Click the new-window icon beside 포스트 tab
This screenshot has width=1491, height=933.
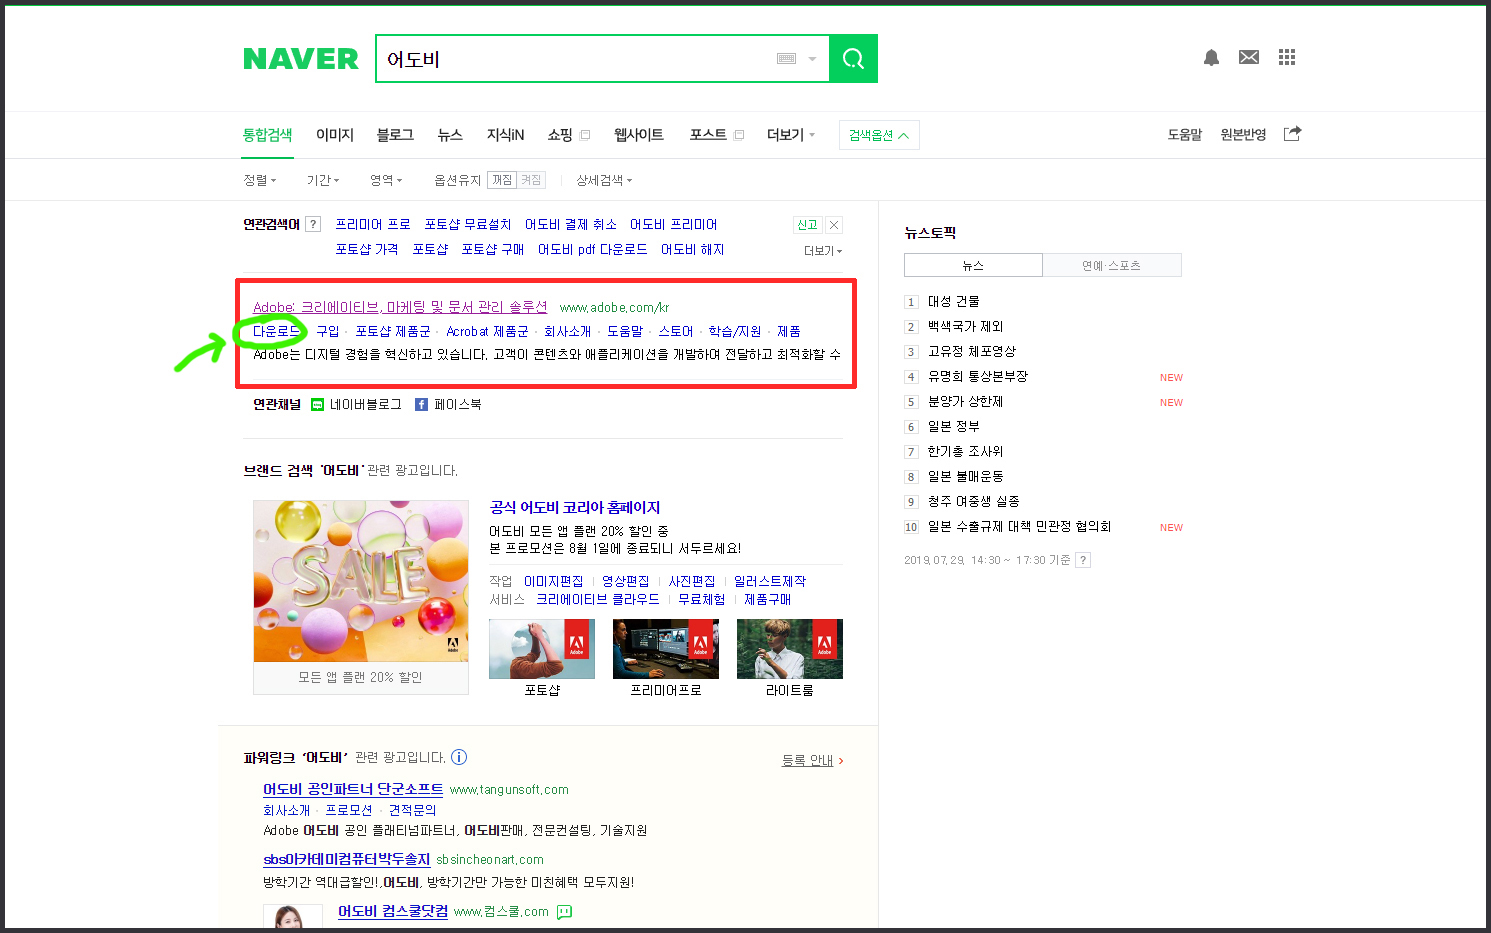(739, 135)
